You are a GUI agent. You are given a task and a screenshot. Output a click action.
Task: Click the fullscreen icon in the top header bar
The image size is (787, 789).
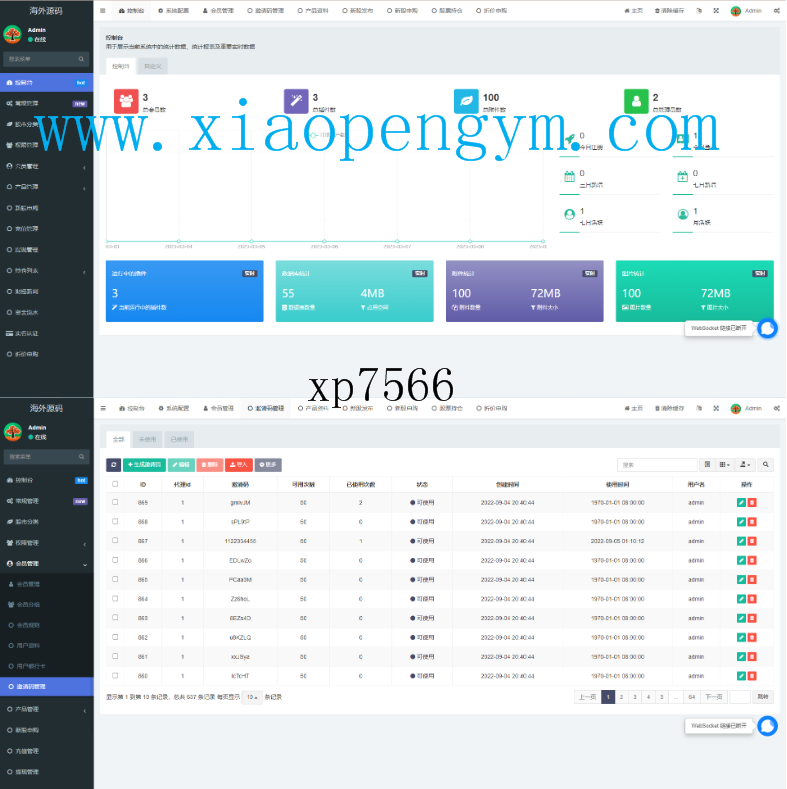(x=716, y=10)
